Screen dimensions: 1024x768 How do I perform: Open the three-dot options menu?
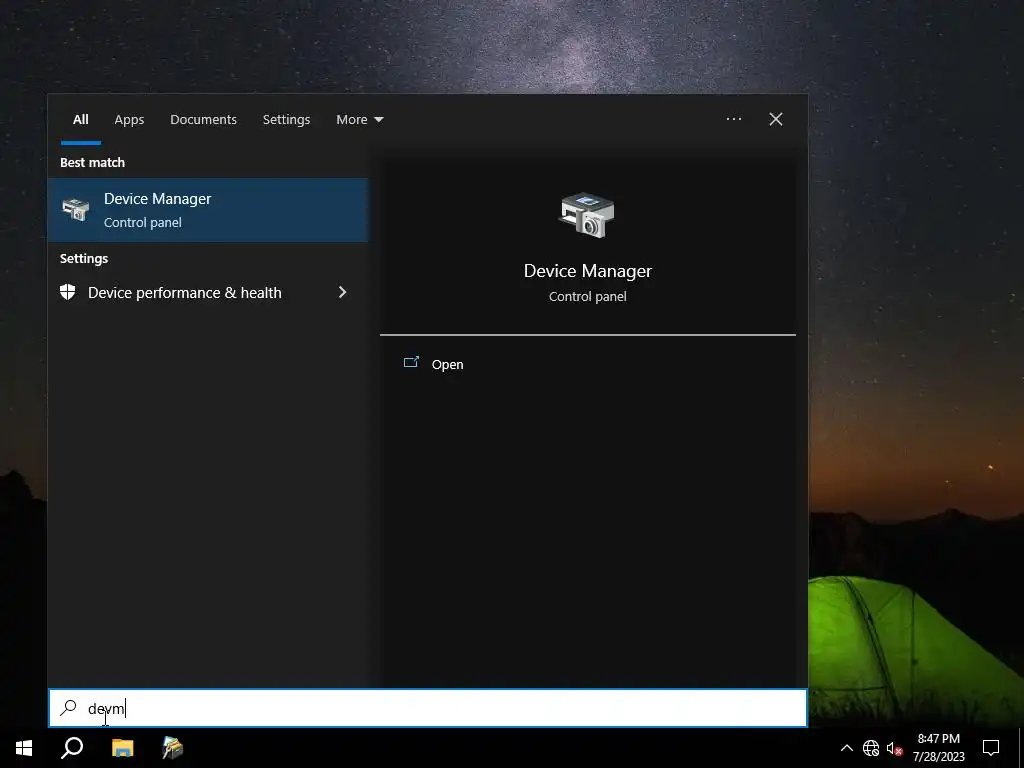coord(733,119)
